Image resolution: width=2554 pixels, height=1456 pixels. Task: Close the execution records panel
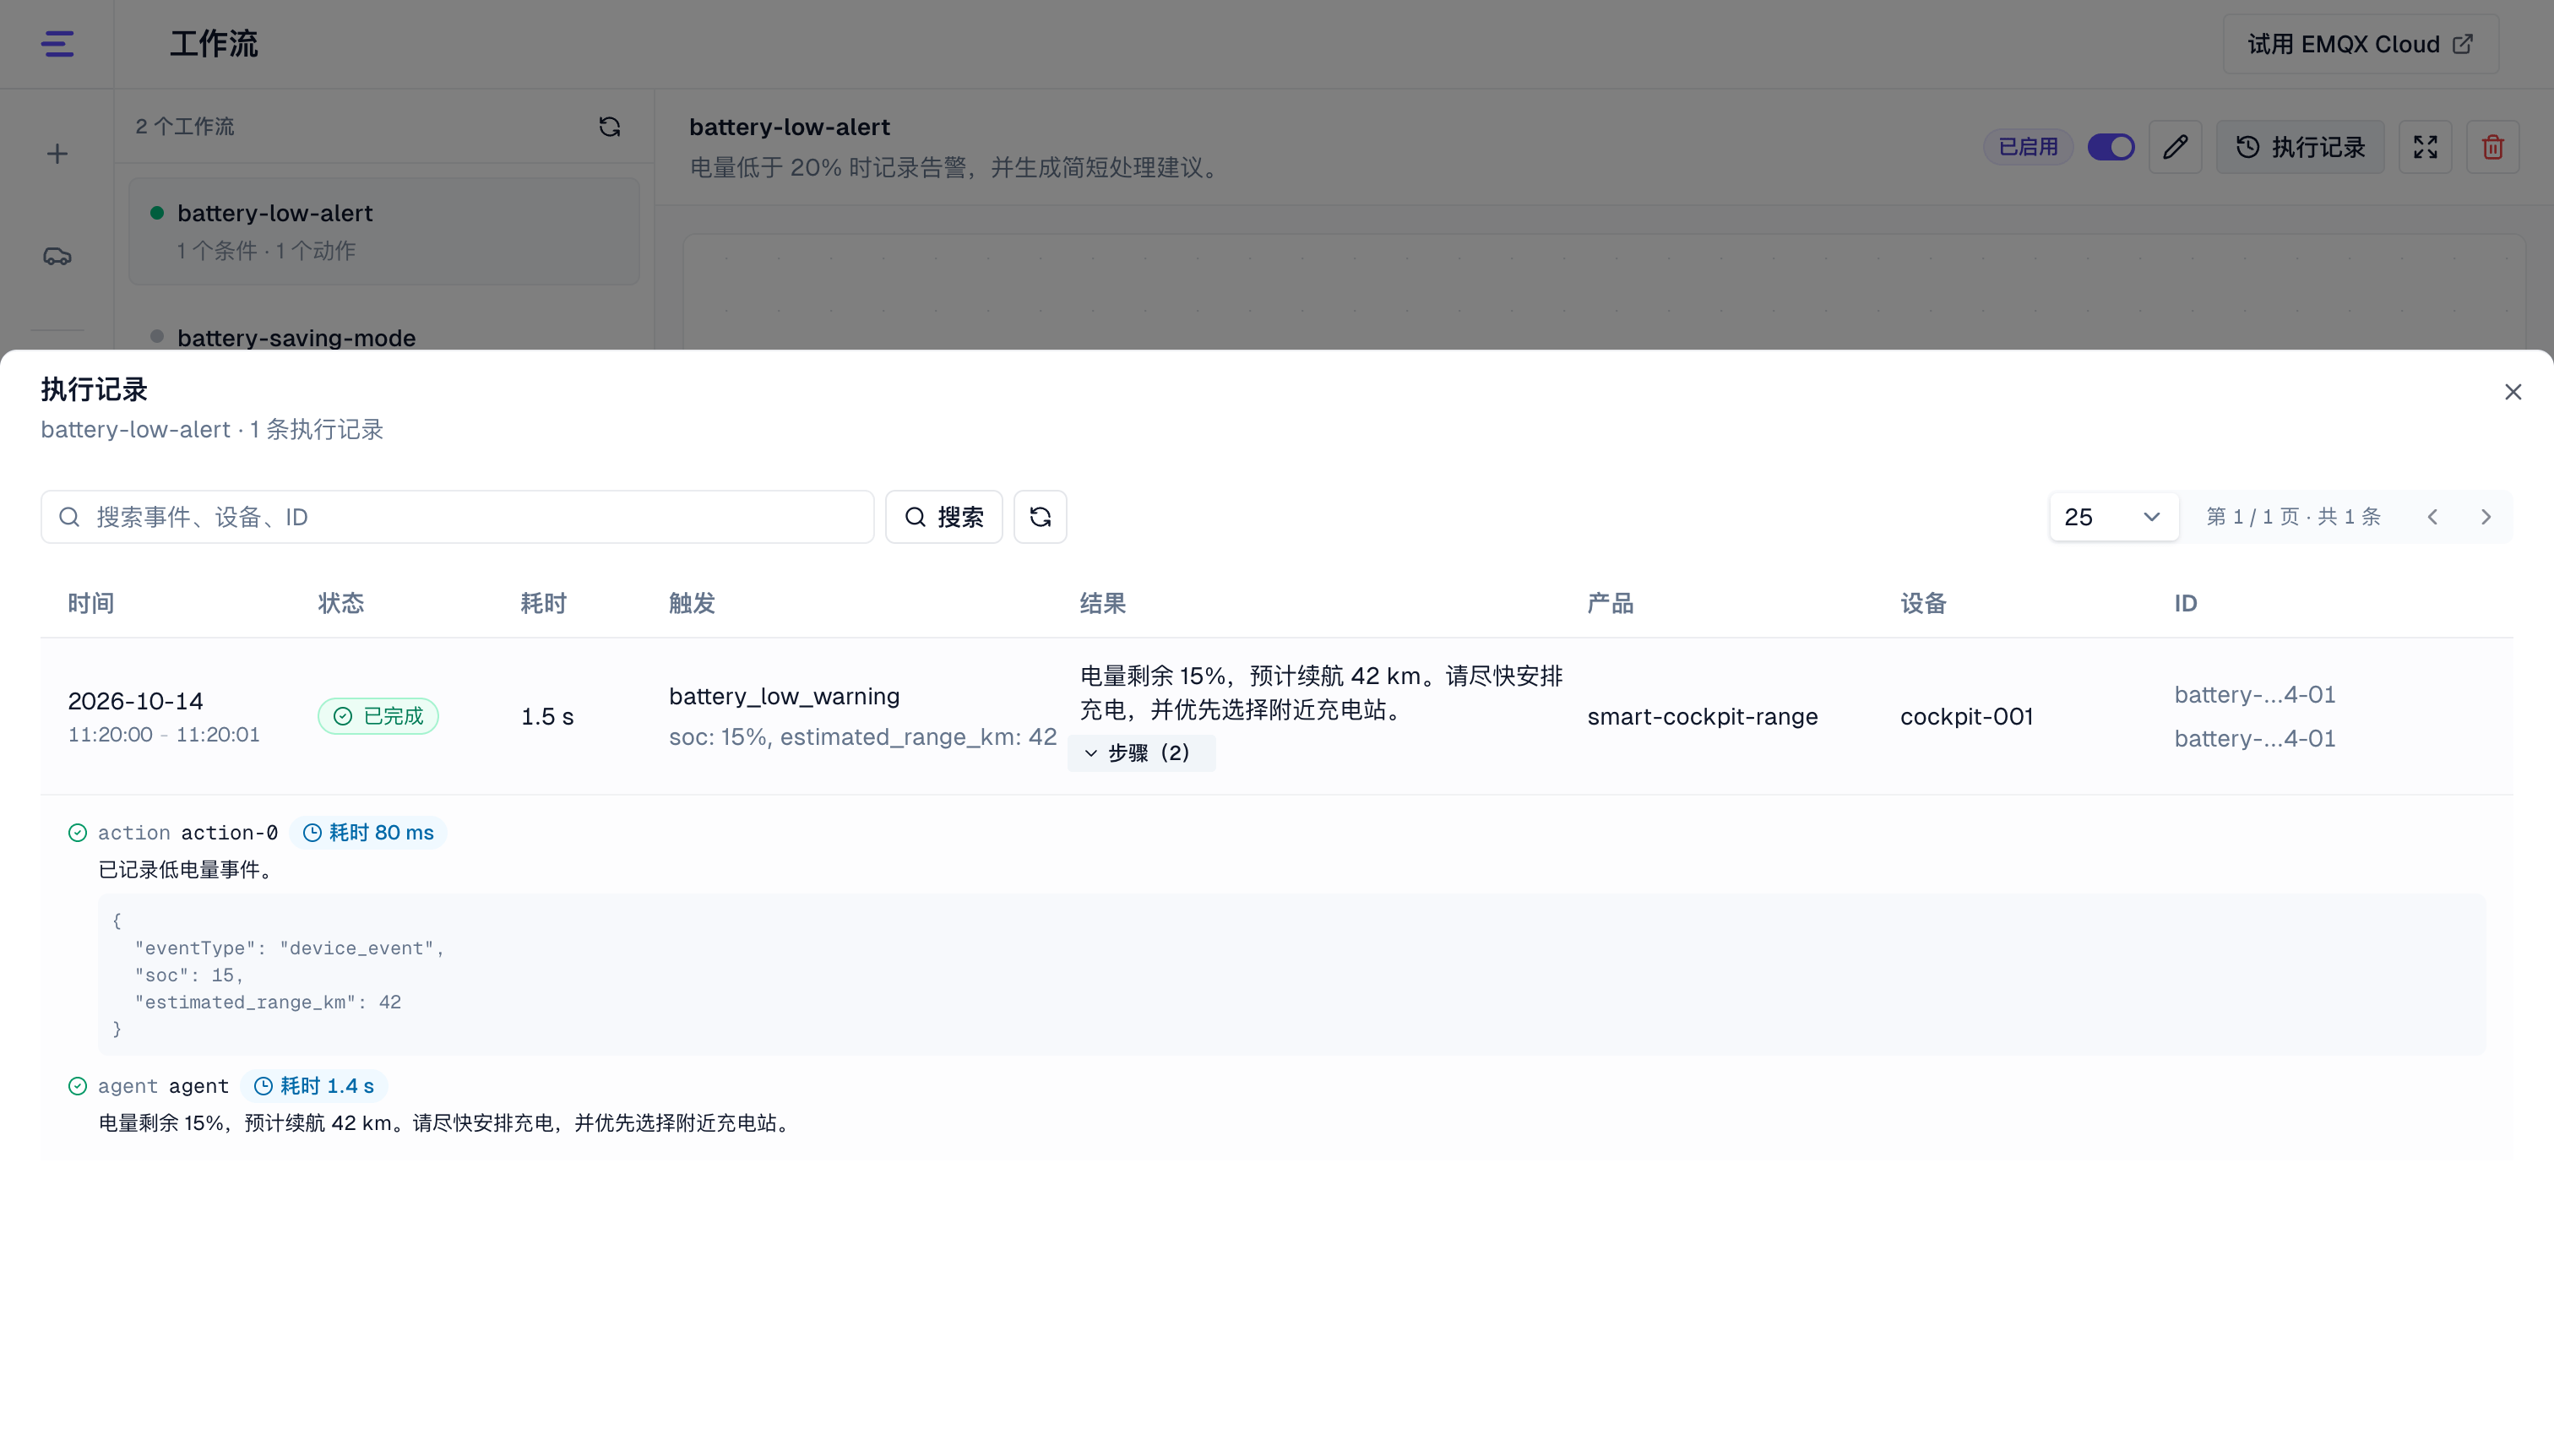click(x=2513, y=392)
